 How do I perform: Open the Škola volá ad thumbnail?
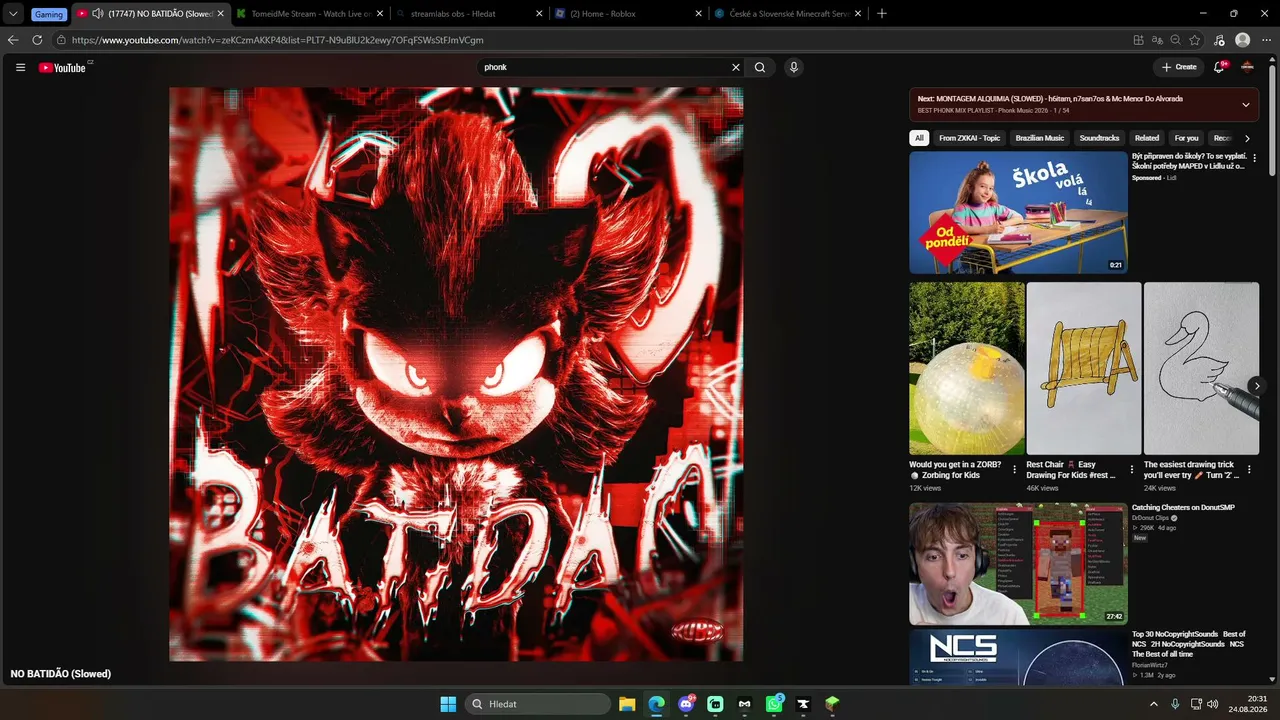click(x=1018, y=212)
